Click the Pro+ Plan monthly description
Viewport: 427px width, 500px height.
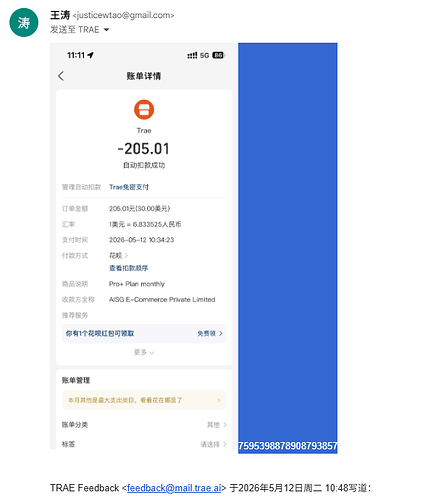tap(137, 284)
